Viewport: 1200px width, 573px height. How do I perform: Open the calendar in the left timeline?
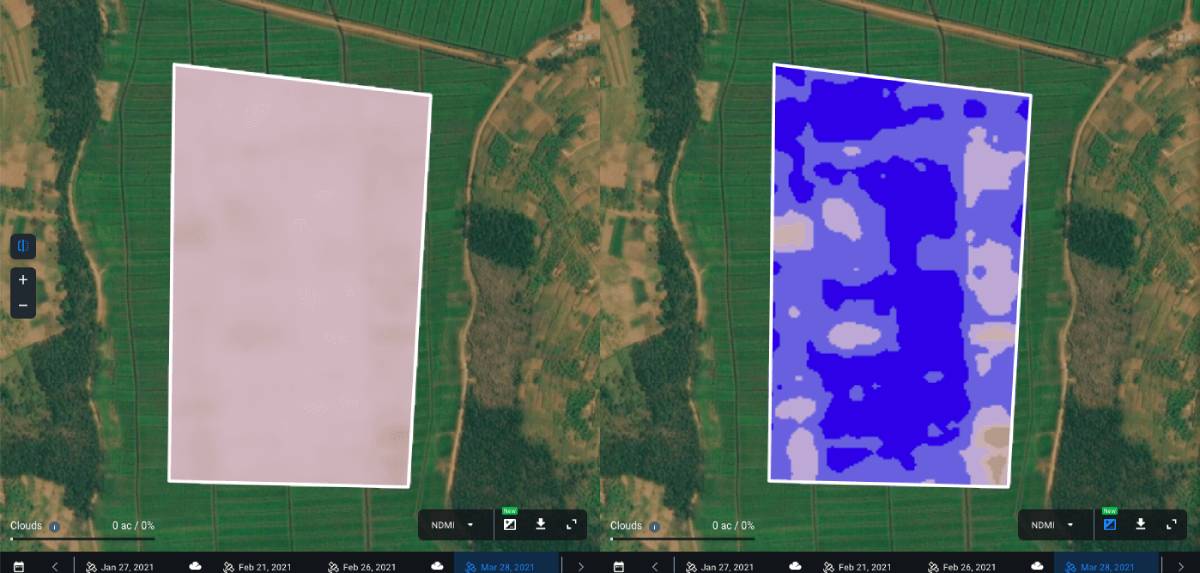point(18,566)
